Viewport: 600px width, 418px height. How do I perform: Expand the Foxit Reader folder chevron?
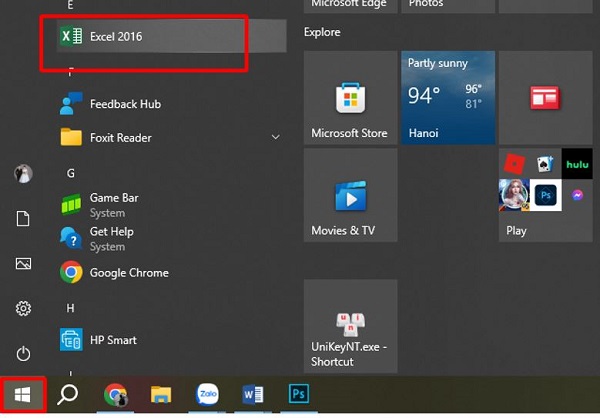tap(275, 137)
